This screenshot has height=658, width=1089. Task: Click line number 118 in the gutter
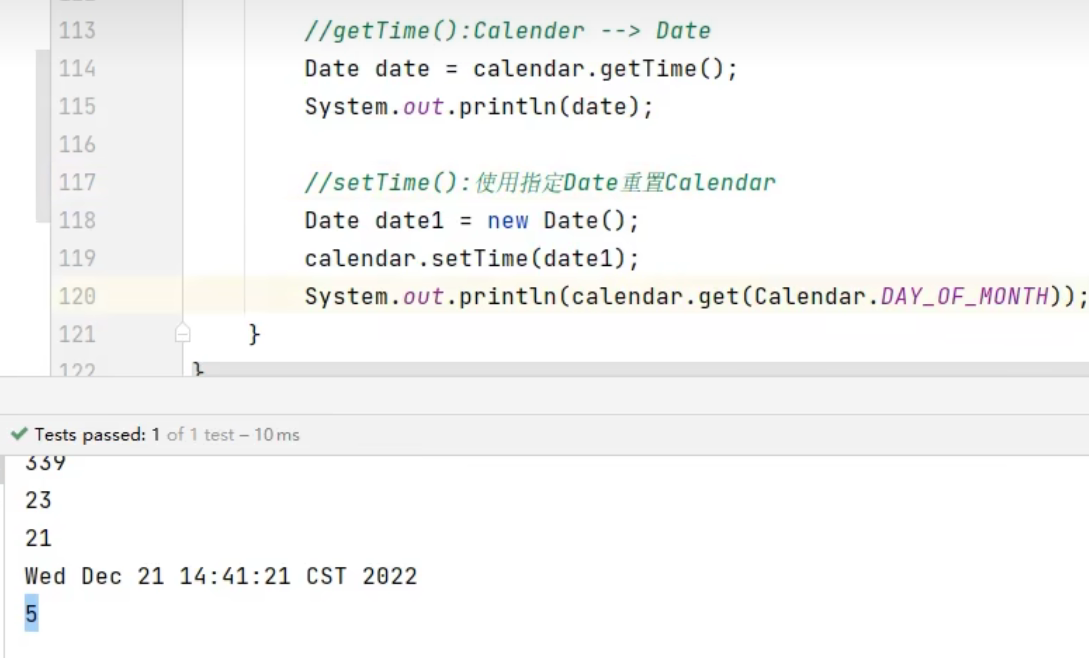point(77,220)
